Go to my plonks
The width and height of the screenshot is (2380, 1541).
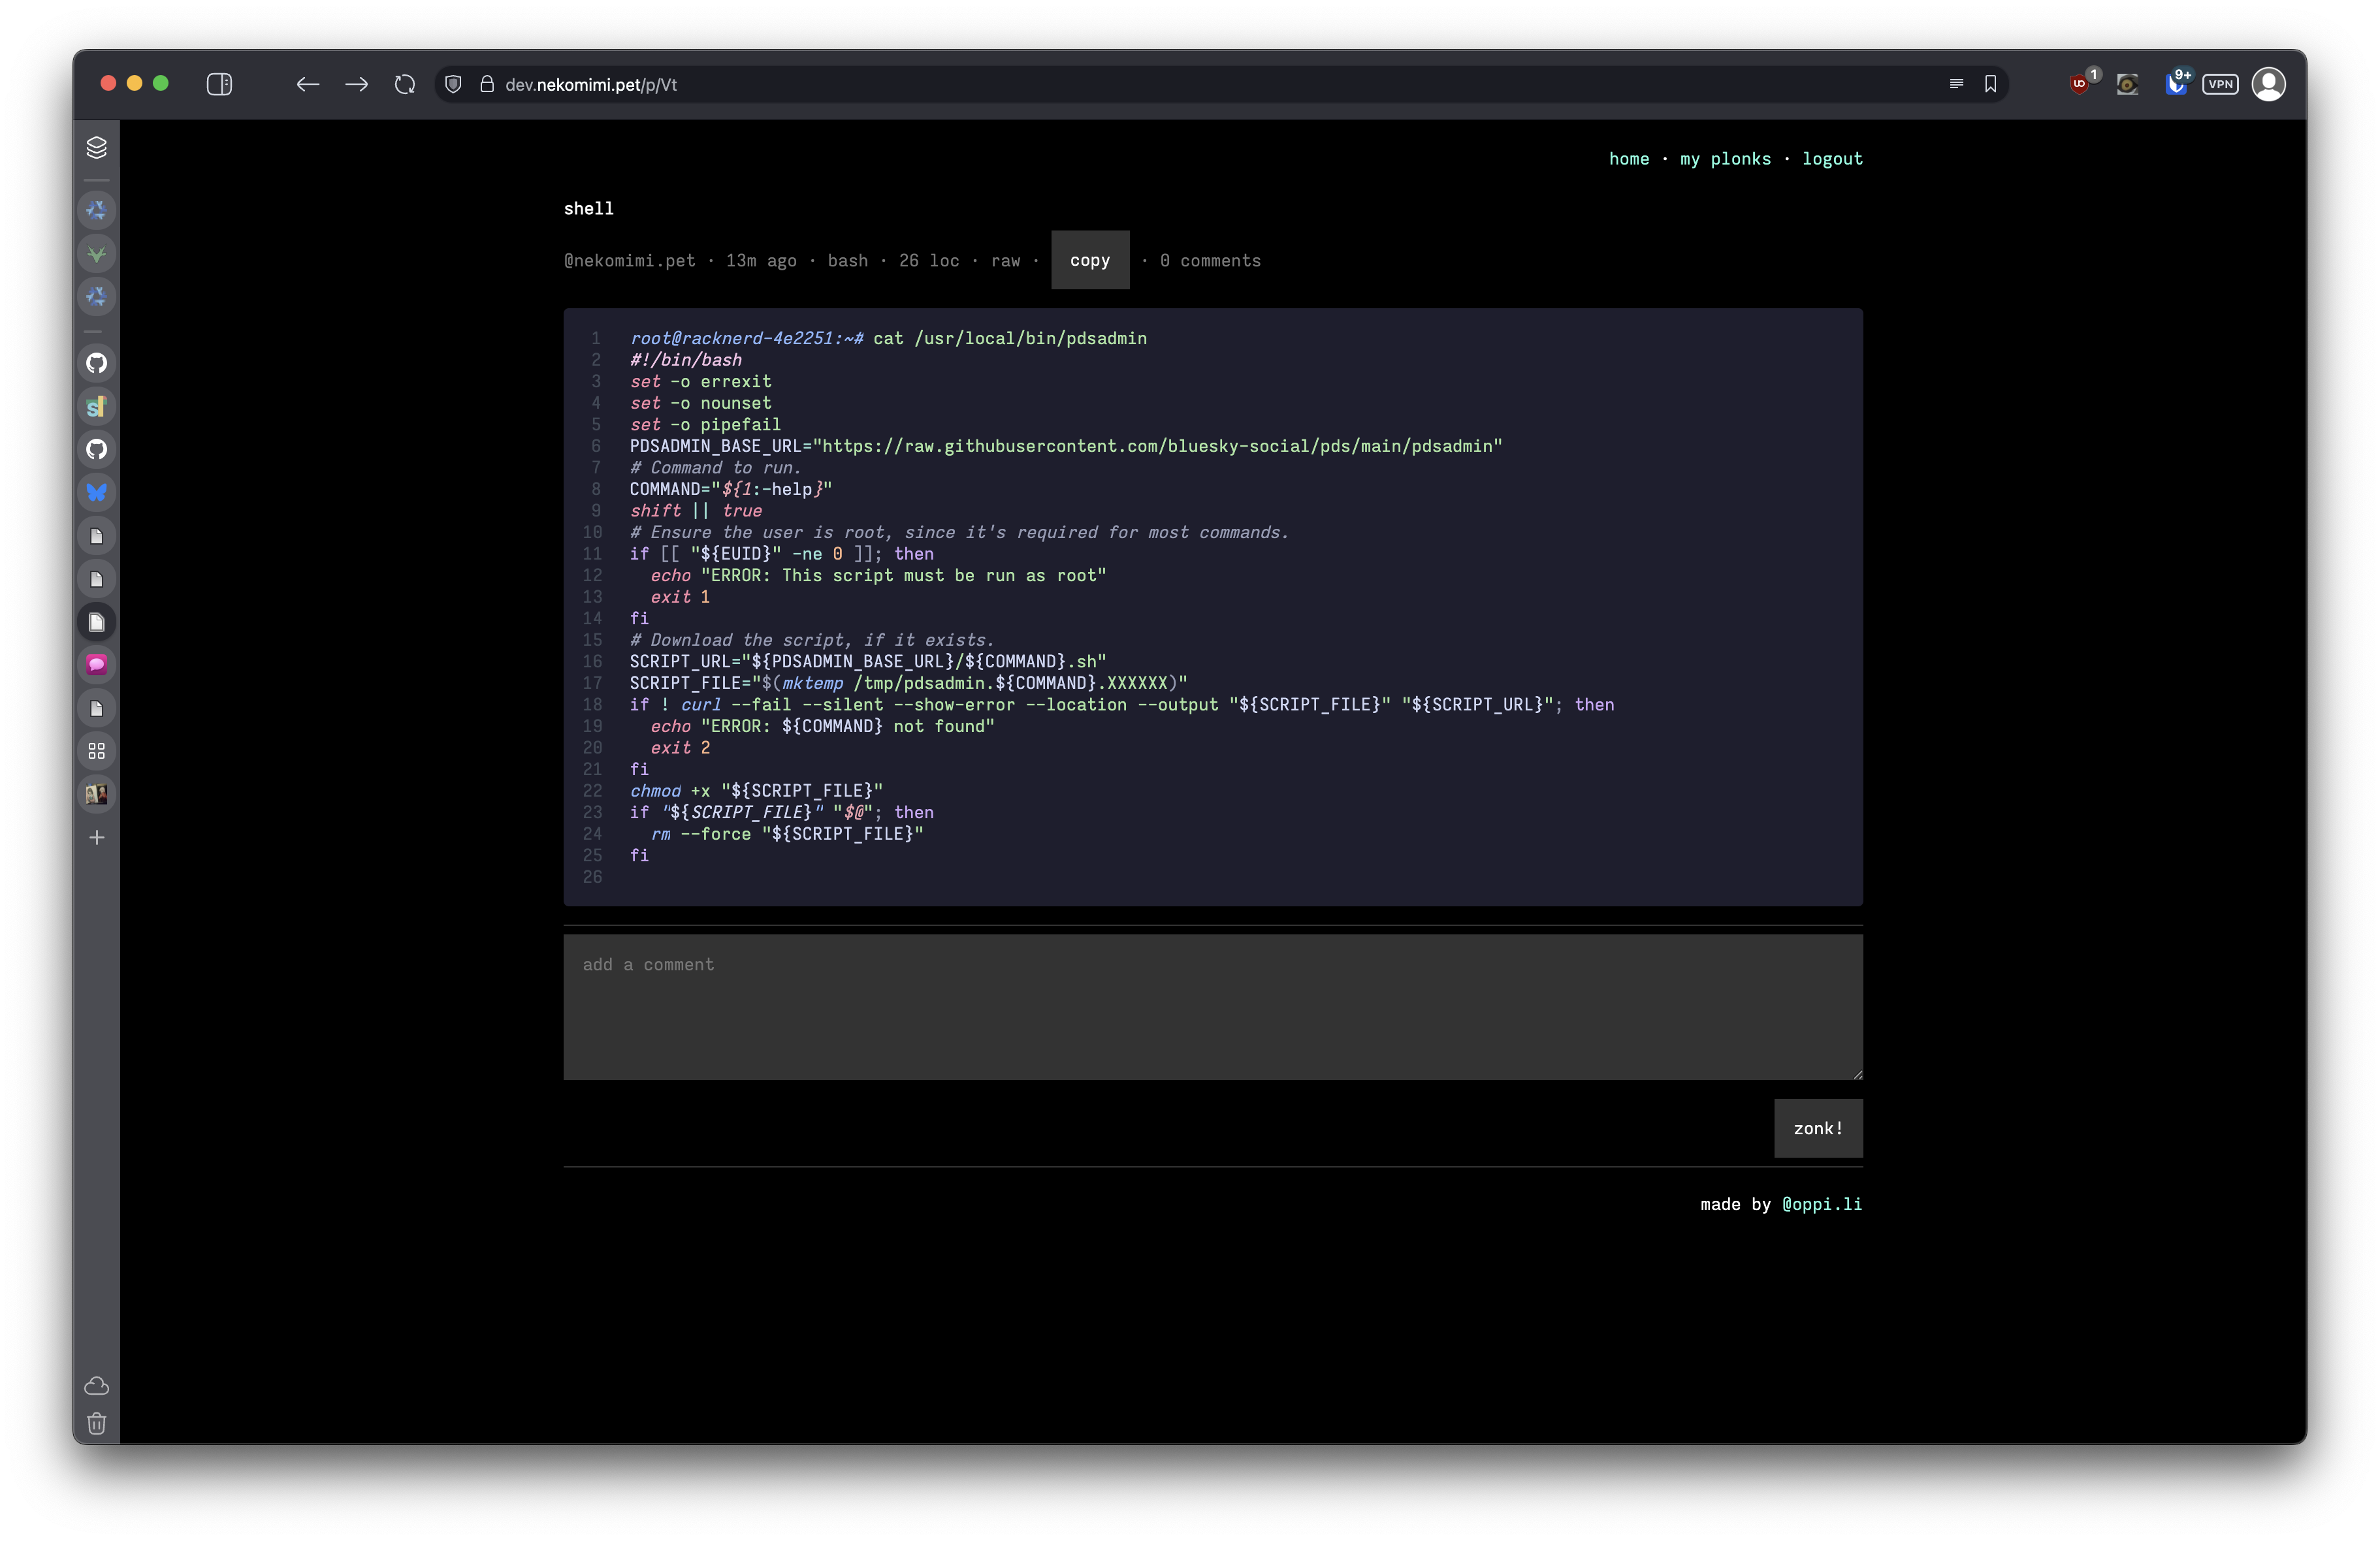(1725, 159)
